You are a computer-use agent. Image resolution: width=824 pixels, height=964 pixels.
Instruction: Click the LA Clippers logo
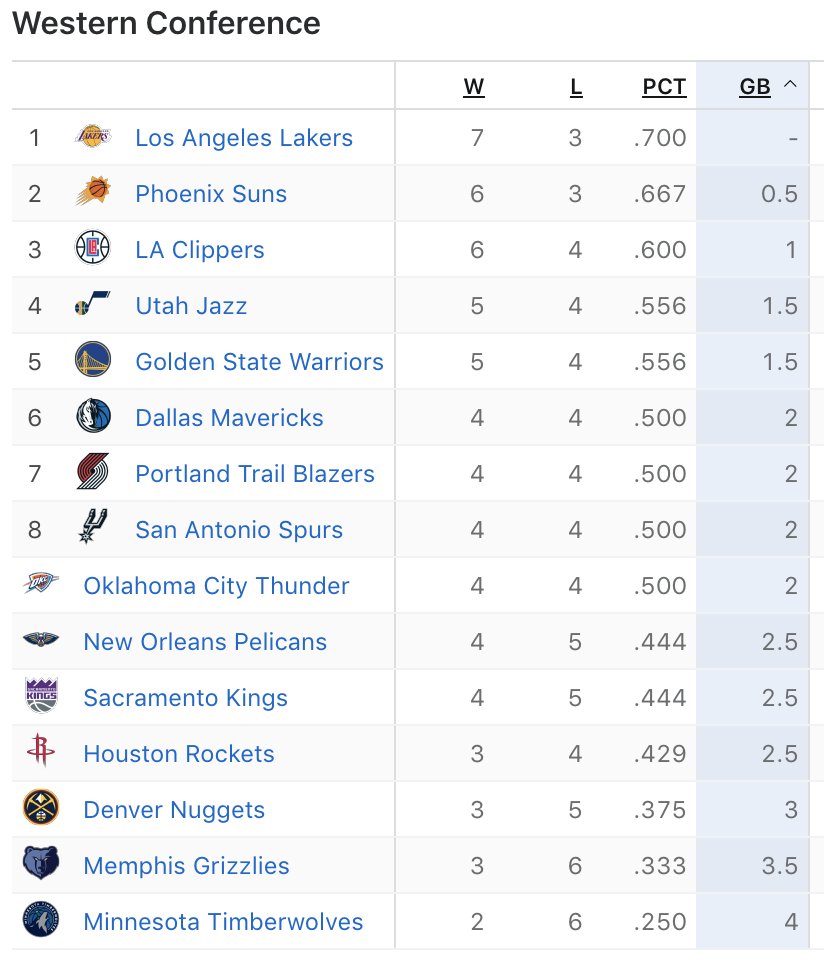click(x=93, y=248)
